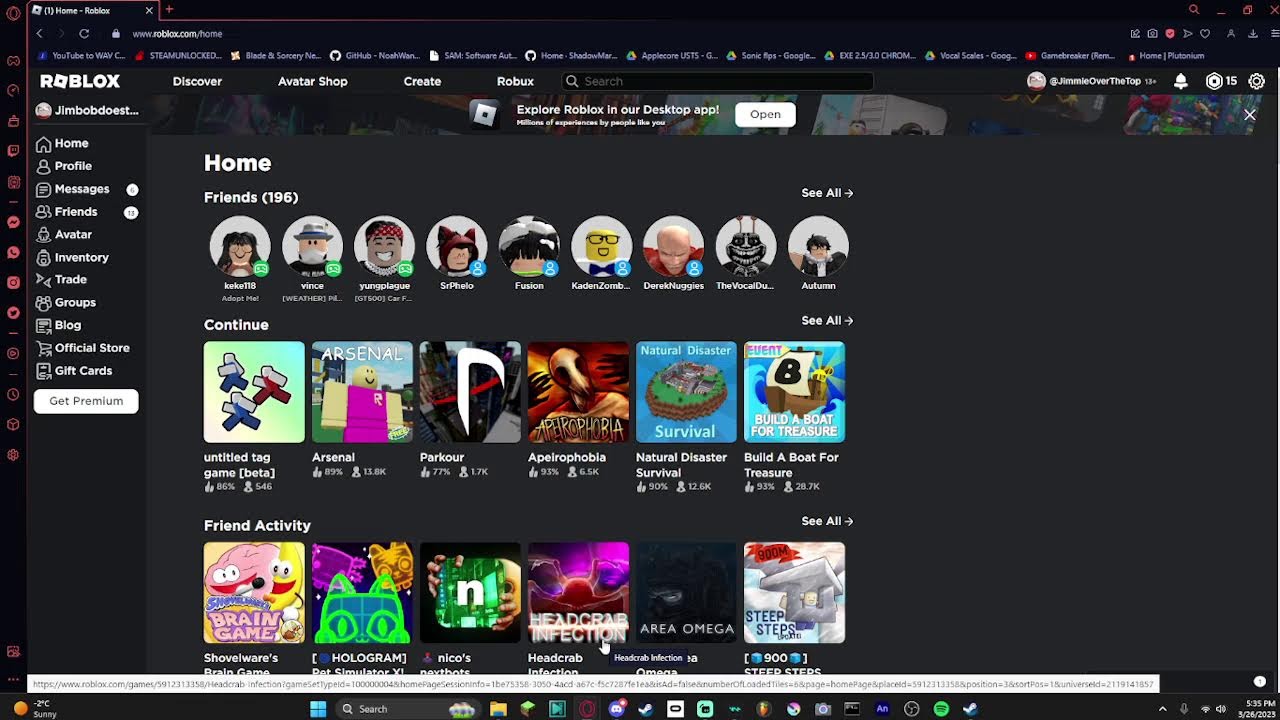Open YouTube to WAV bookmark
This screenshot has height=720, width=1280.
click(81, 56)
